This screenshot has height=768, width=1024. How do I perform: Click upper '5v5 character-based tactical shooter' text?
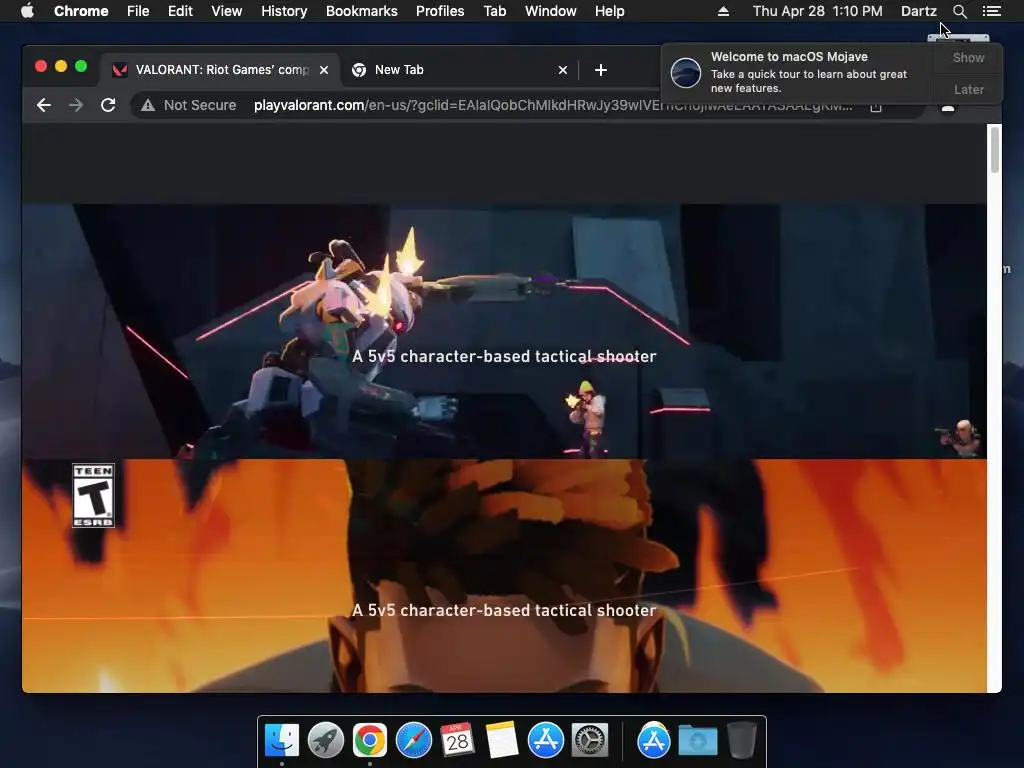click(504, 356)
